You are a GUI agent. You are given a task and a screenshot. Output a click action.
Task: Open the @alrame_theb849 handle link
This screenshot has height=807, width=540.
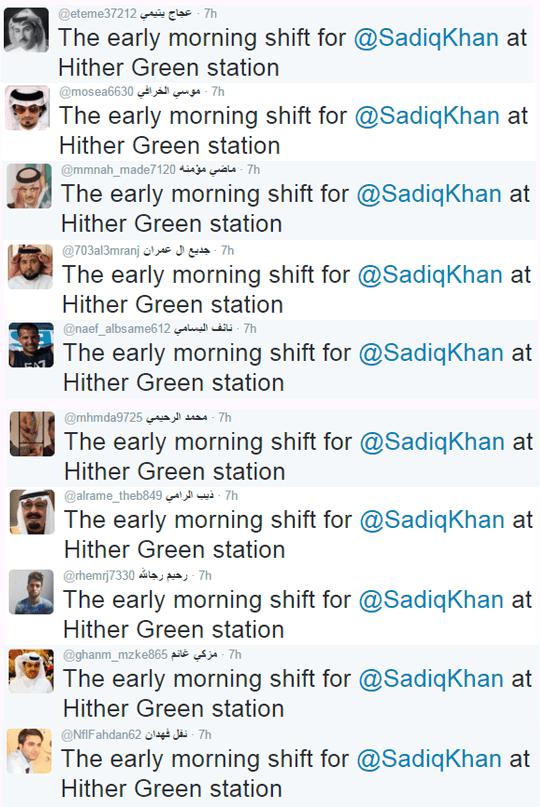point(113,496)
